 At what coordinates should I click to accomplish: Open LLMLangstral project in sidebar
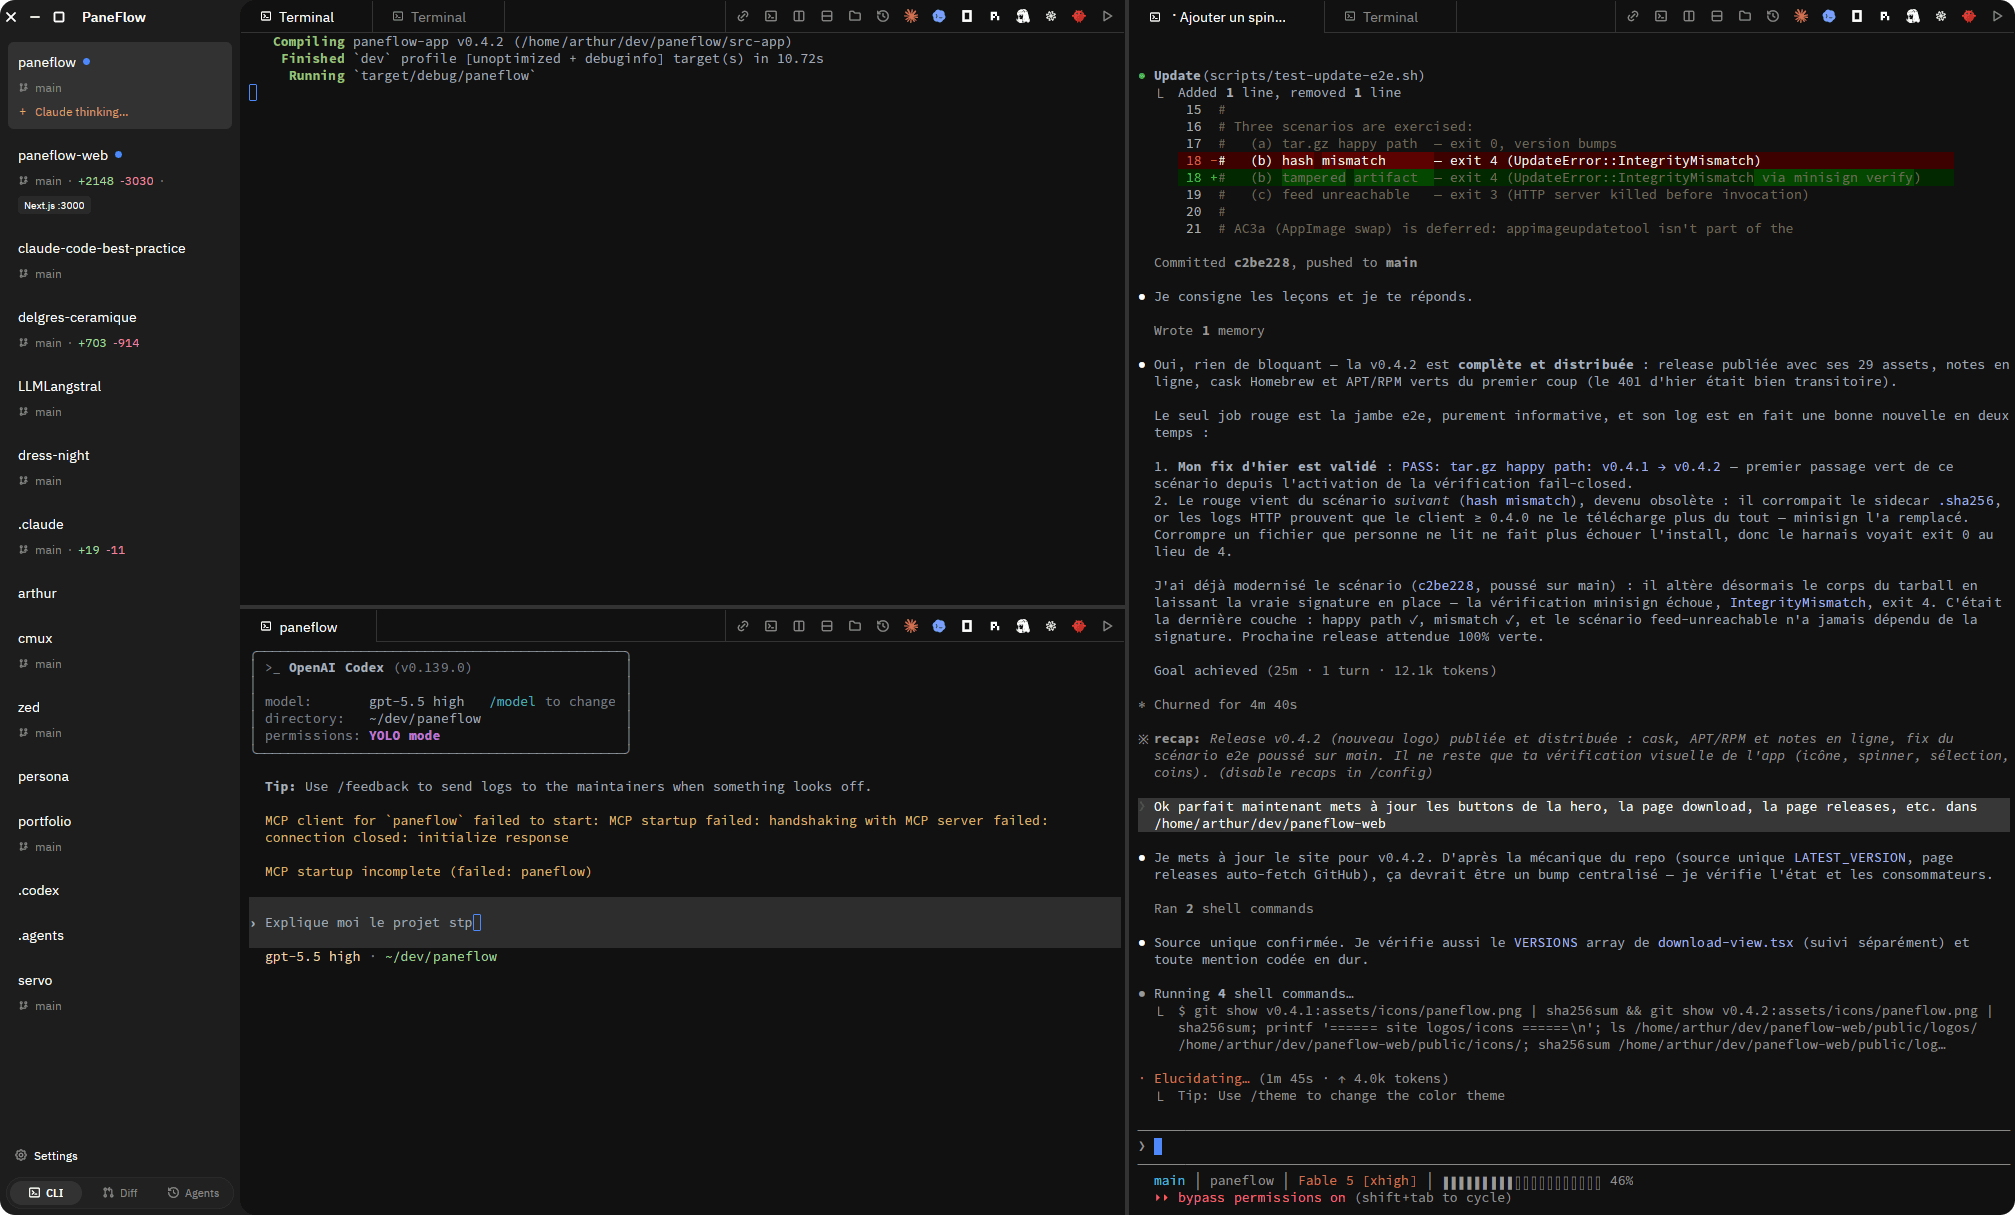click(x=120, y=398)
